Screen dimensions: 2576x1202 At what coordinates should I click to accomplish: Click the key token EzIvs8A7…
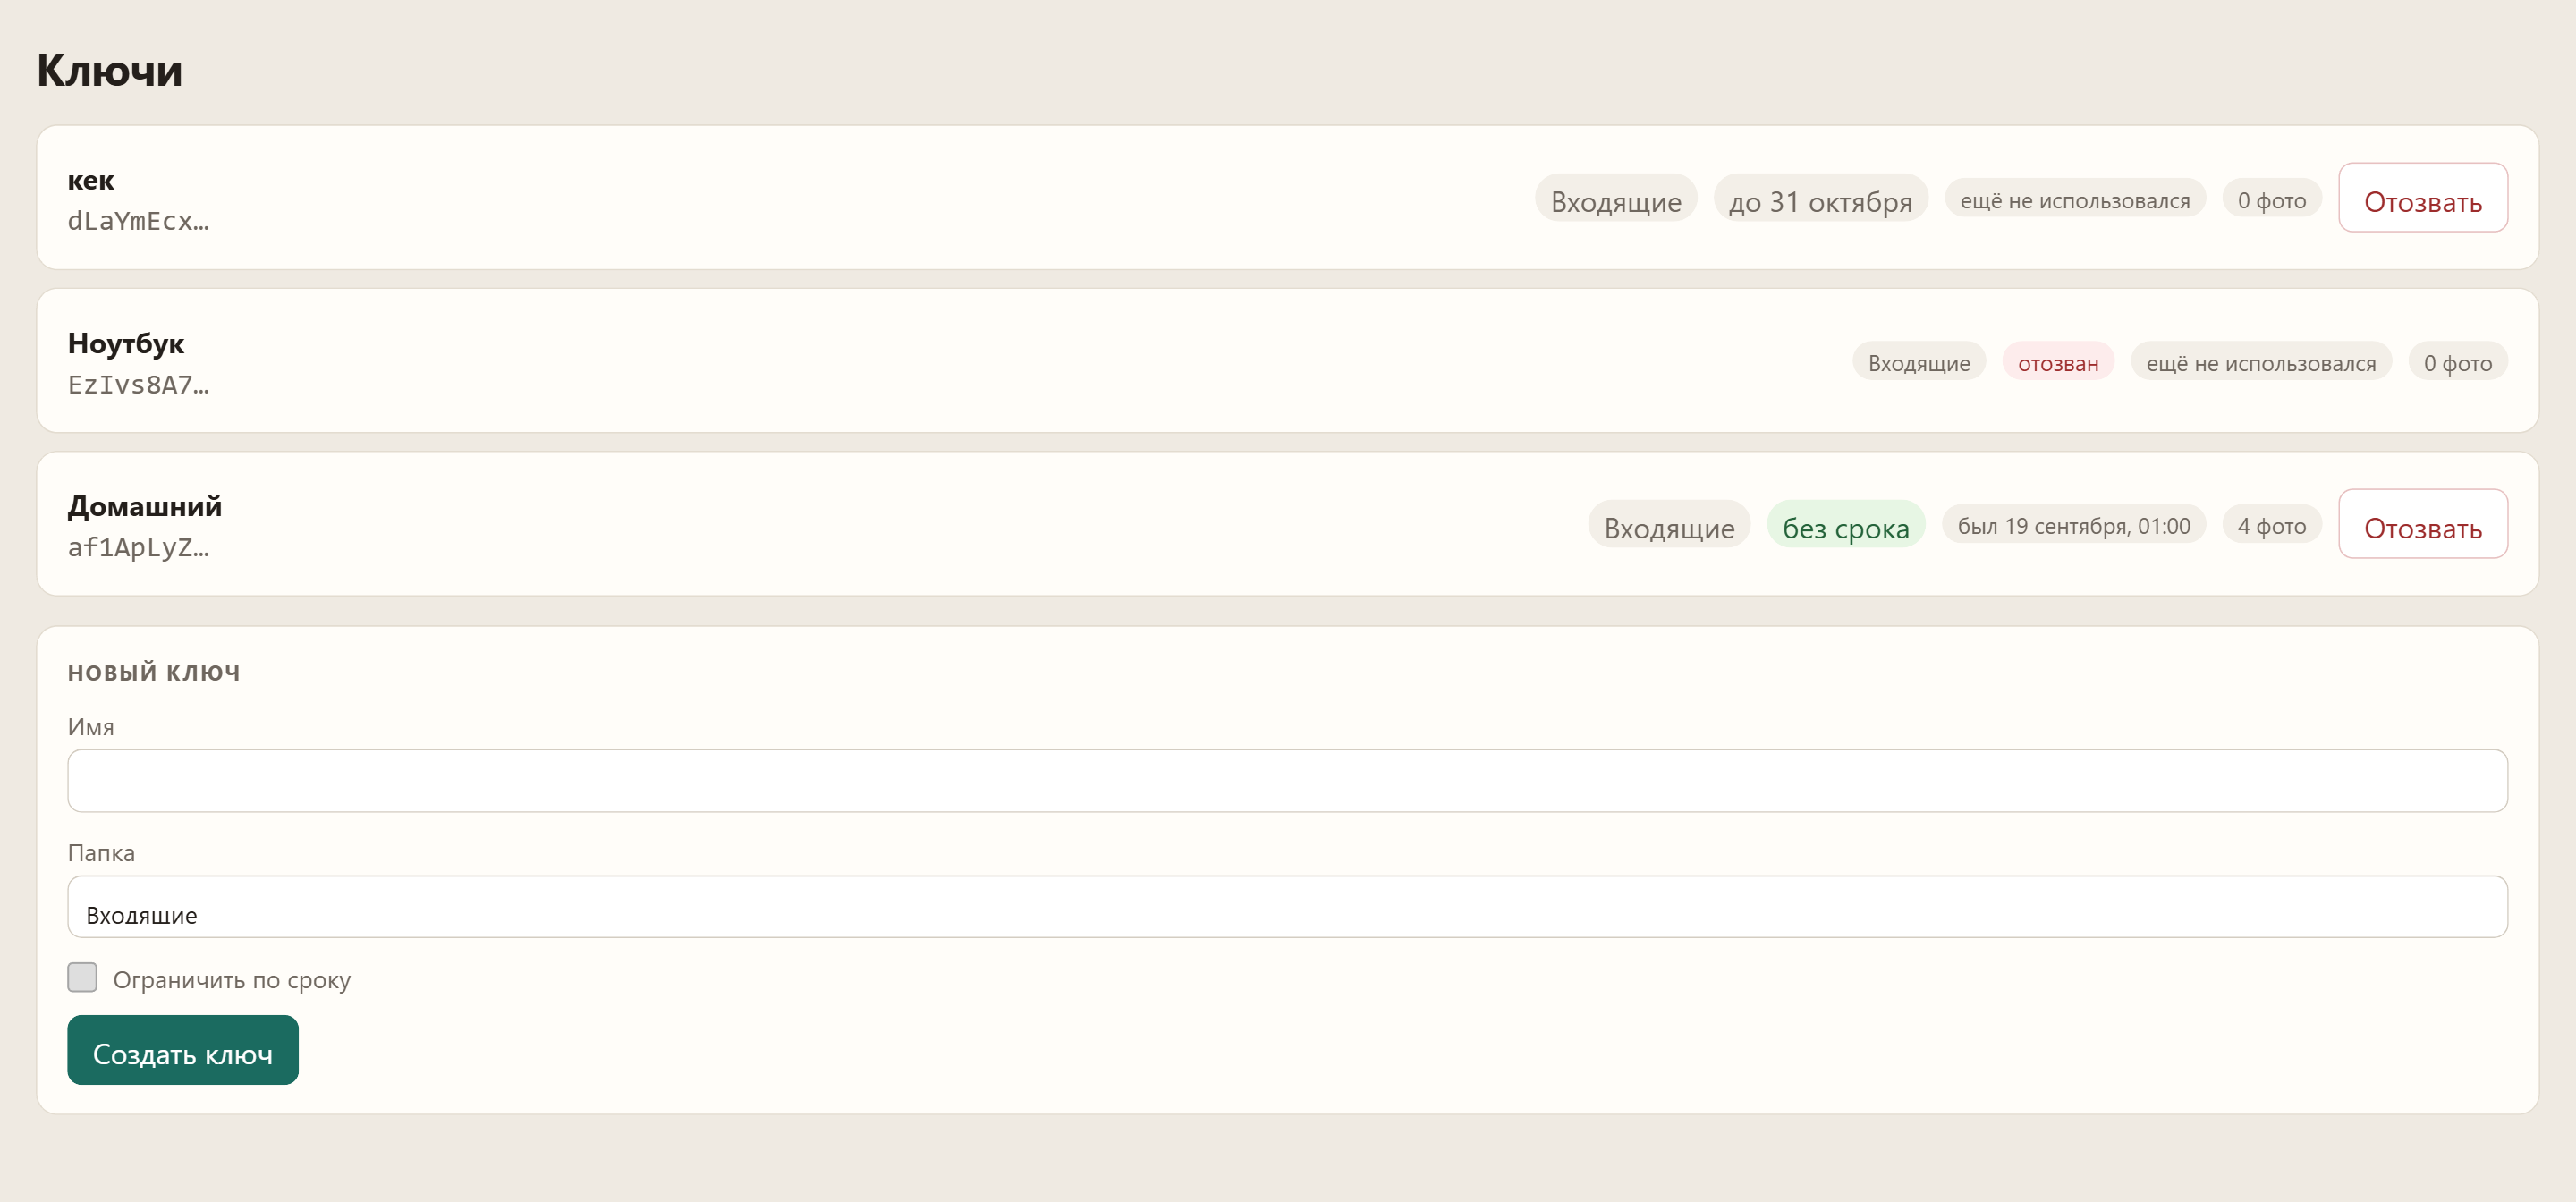(x=139, y=384)
